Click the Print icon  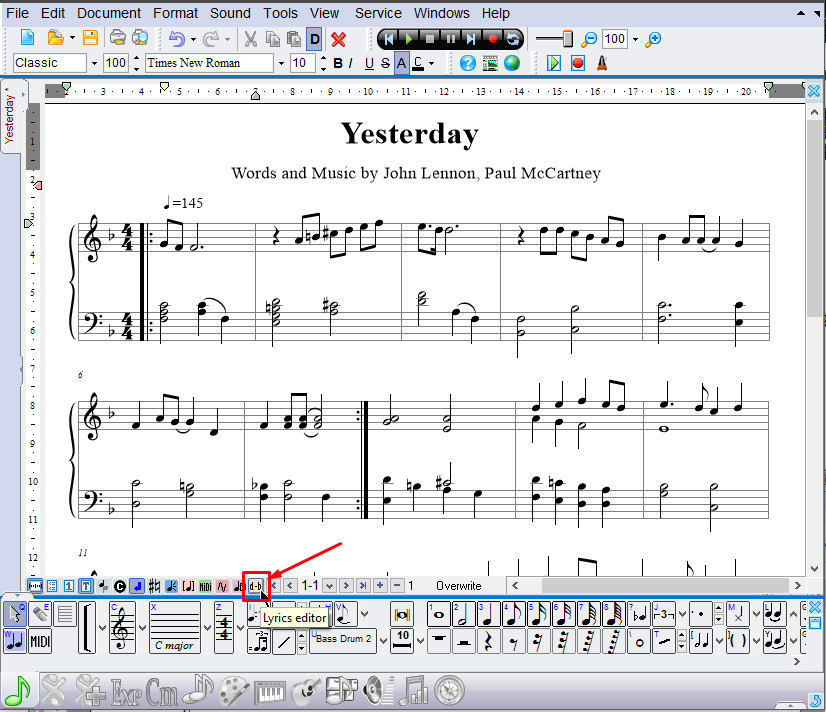click(117, 38)
